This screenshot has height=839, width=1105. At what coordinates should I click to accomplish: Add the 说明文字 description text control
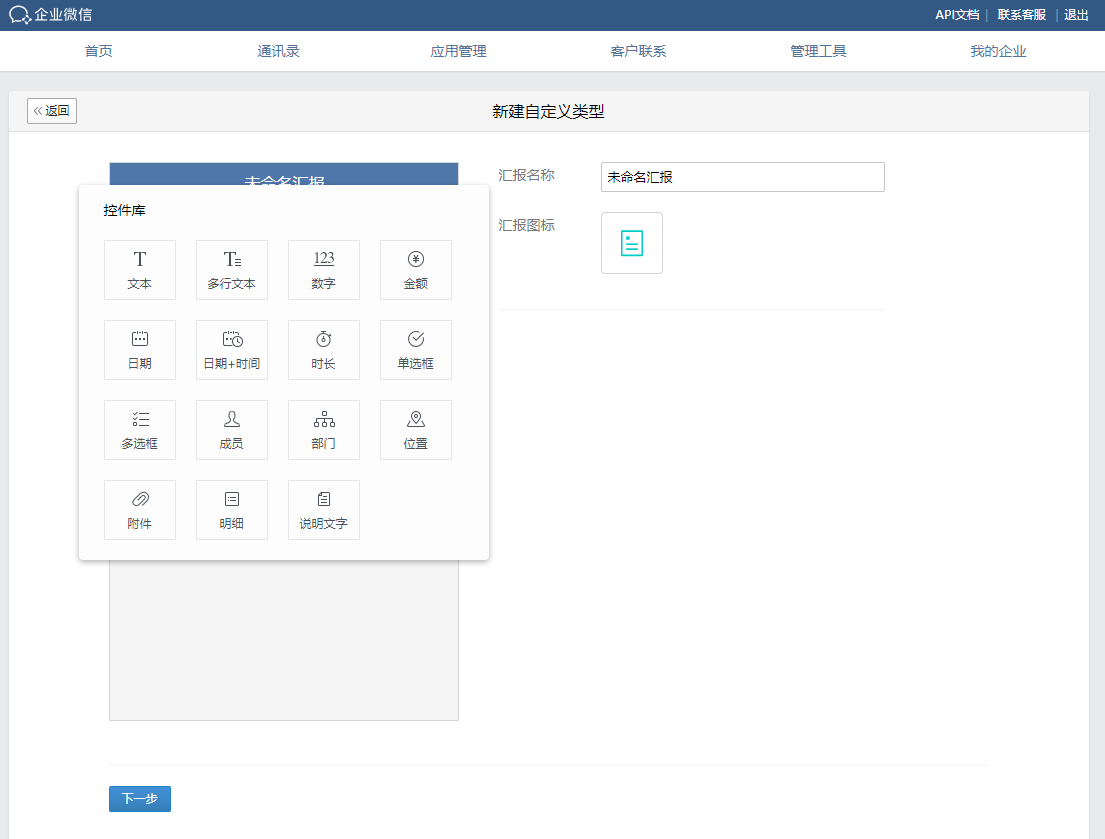tap(323, 510)
